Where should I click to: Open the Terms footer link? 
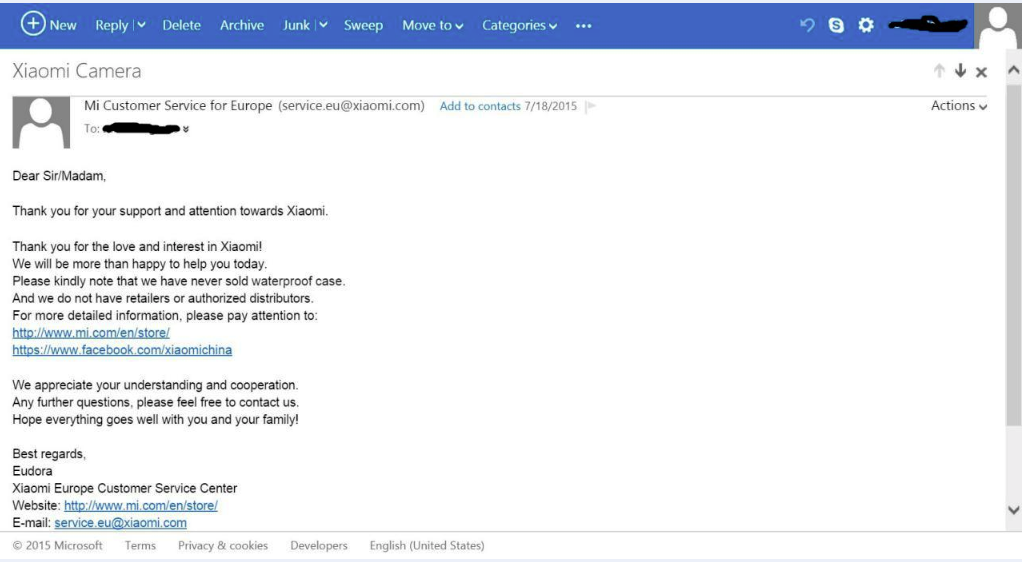tap(140, 546)
